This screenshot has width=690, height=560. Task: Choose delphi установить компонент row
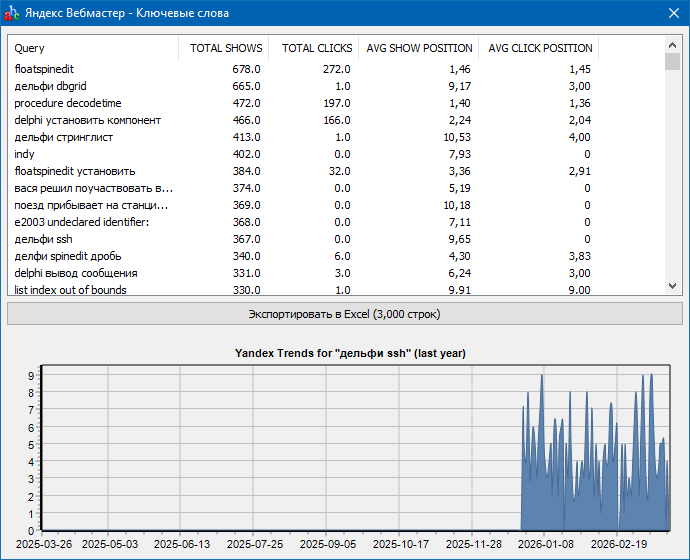pyautogui.click(x=87, y=120)
